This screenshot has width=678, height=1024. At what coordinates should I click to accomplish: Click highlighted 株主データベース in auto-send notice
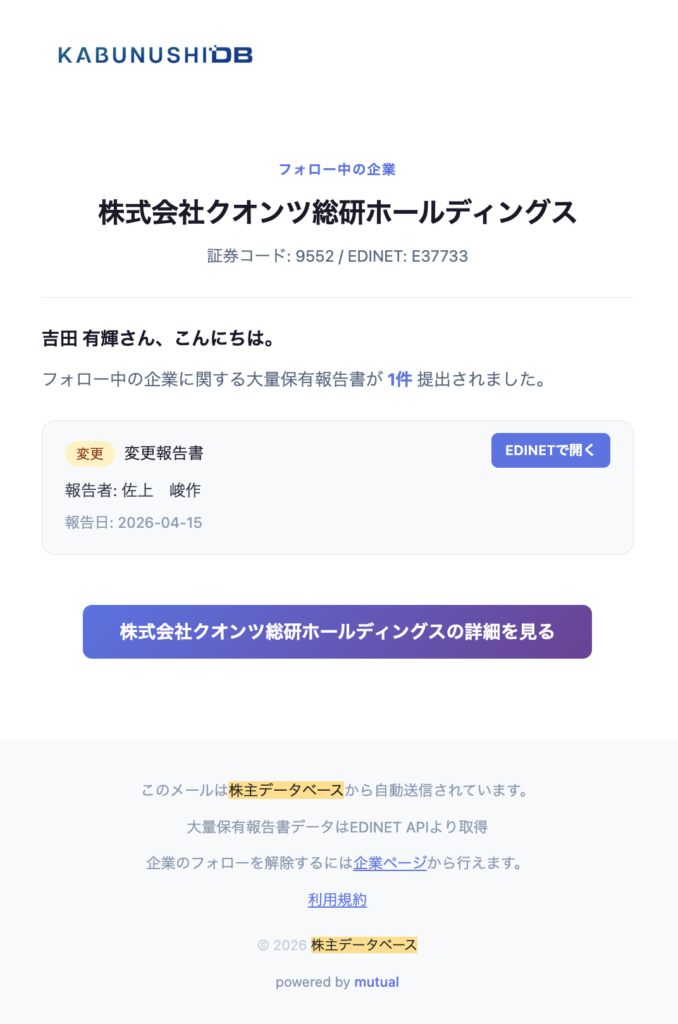[x=286, y=790]
